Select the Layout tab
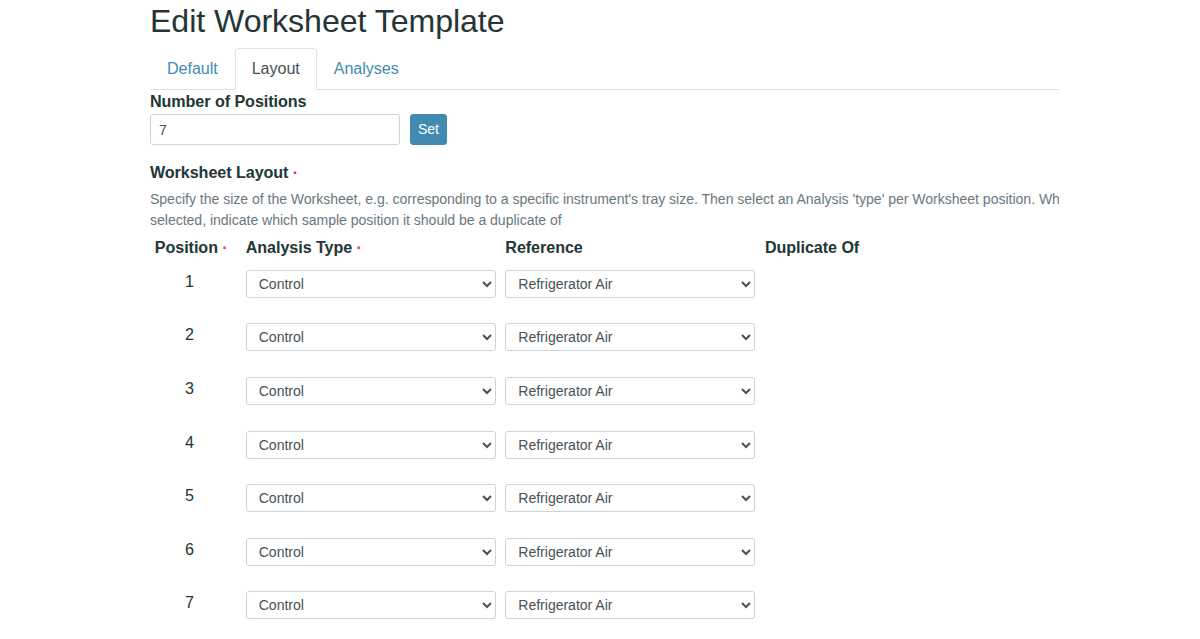The width and height of the screenshot is (1200, 639). [x=276, y=69]
